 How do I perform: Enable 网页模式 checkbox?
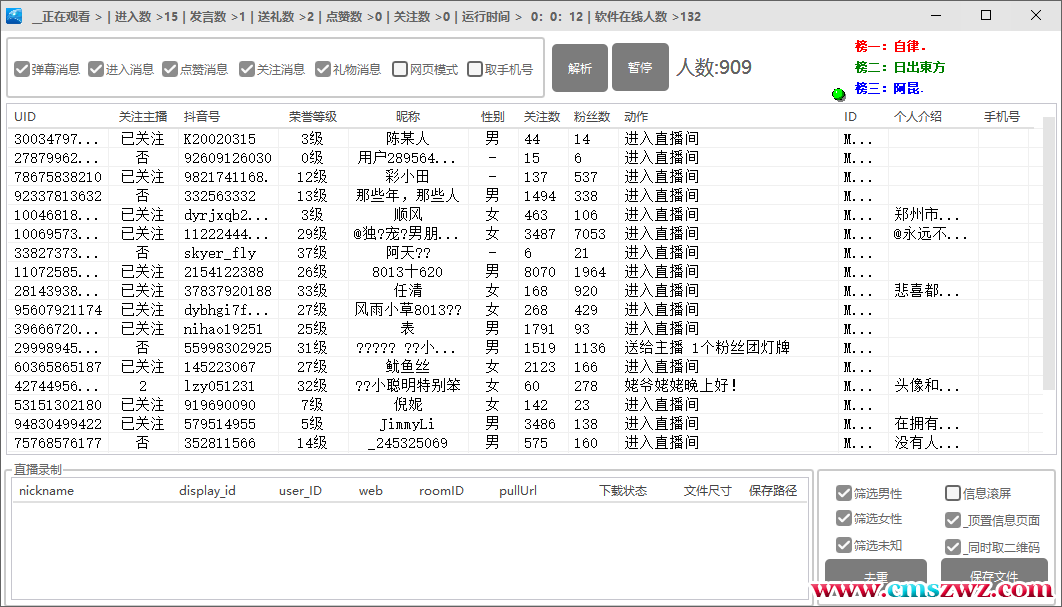coord(400,70)
